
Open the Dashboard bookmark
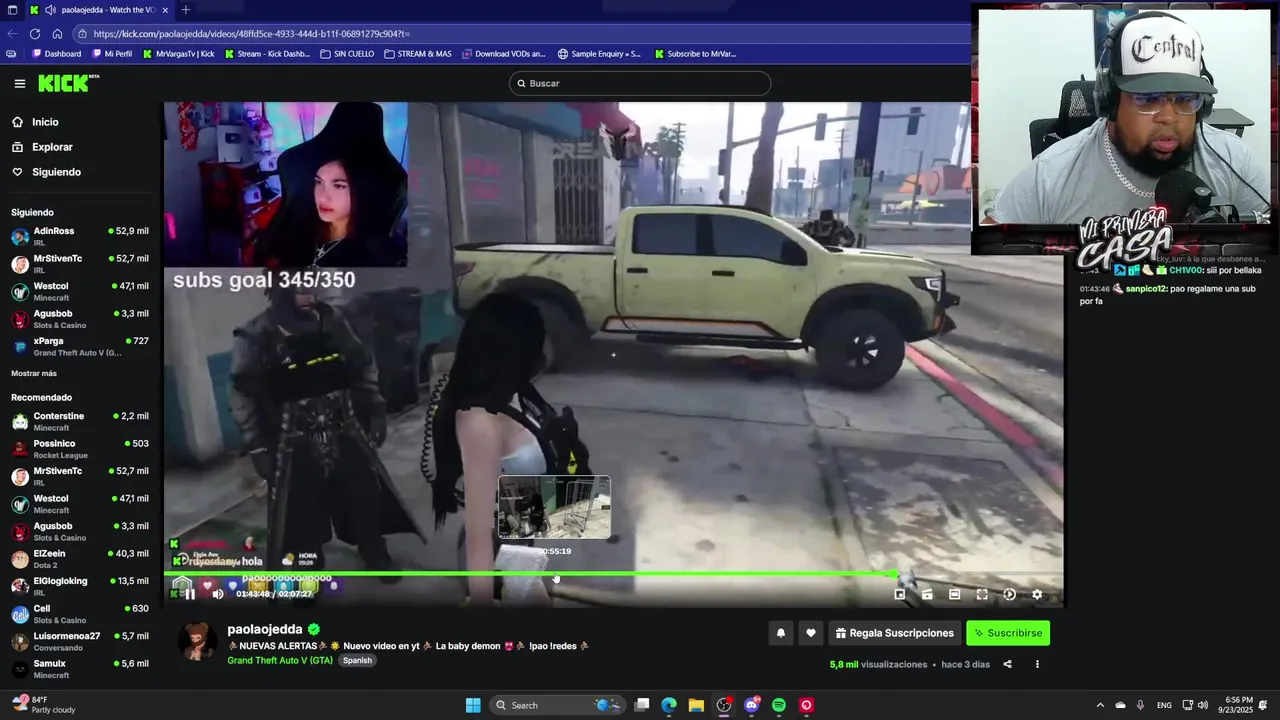coord(56,54)
